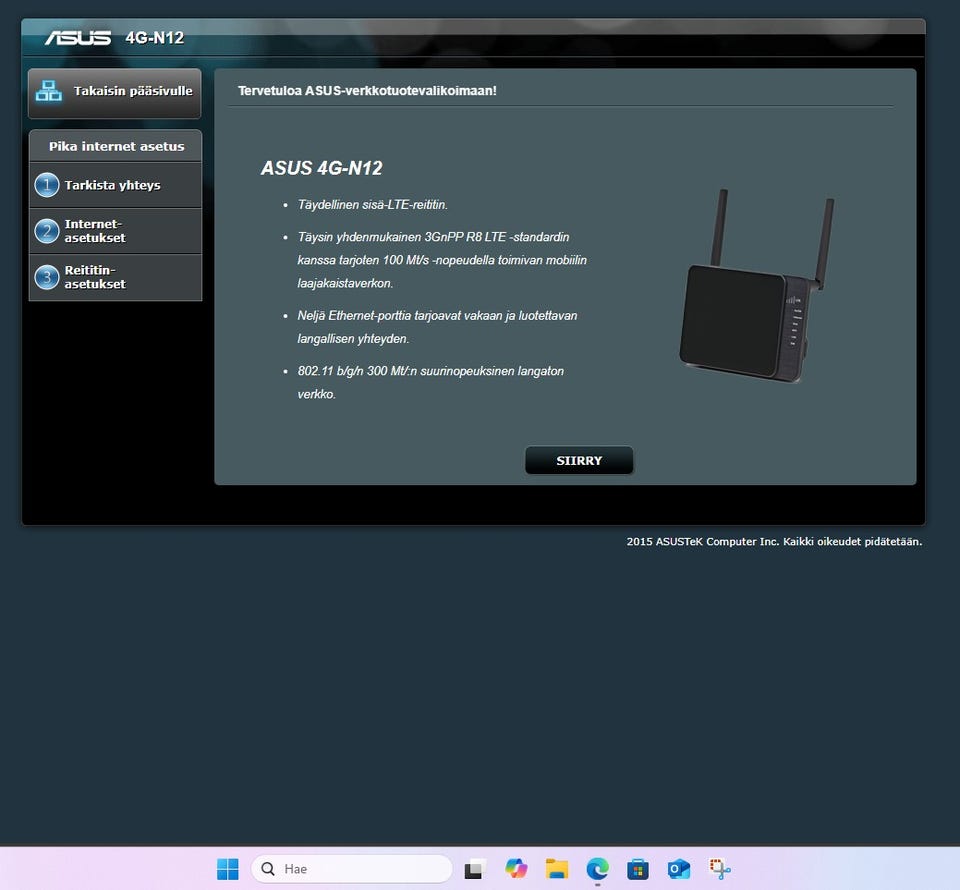Screen dimensions: 960x890
Task: Click the number 3 step circle icon
Action: pyautogui.click(x=47, y=277)
